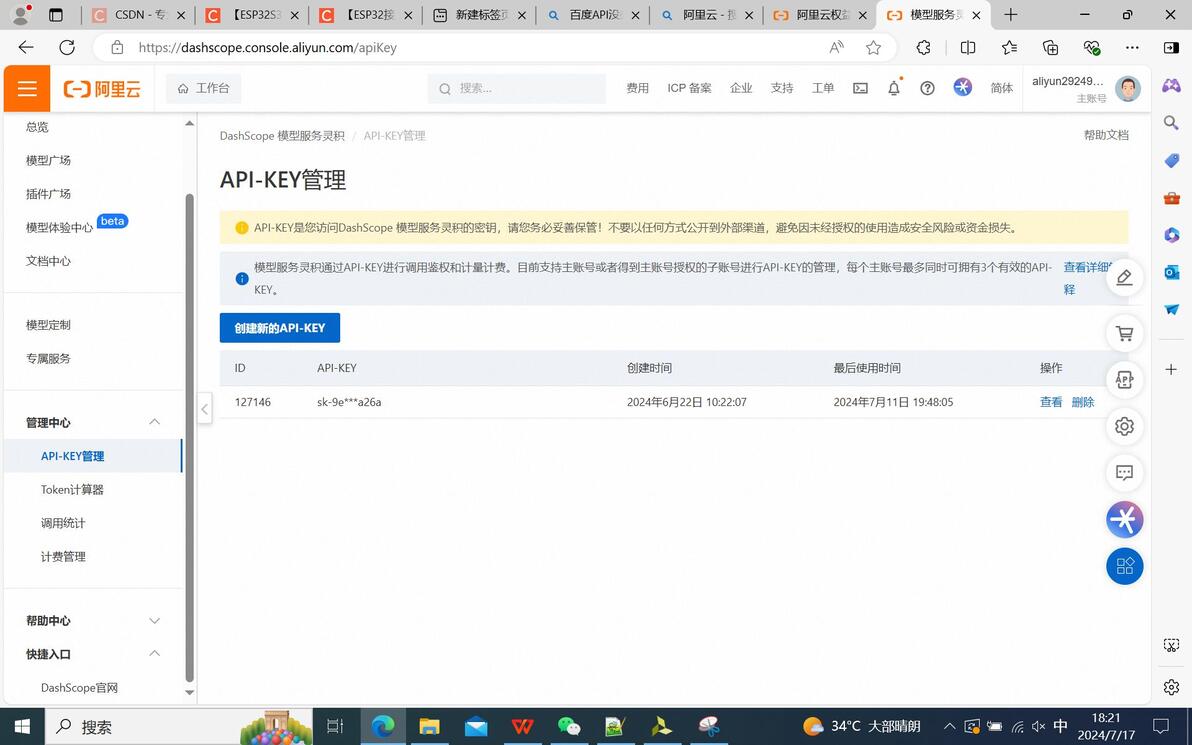Open the AI assistant icon in header
Viewport: 1192px width, 745px height.
coord(962,87)
